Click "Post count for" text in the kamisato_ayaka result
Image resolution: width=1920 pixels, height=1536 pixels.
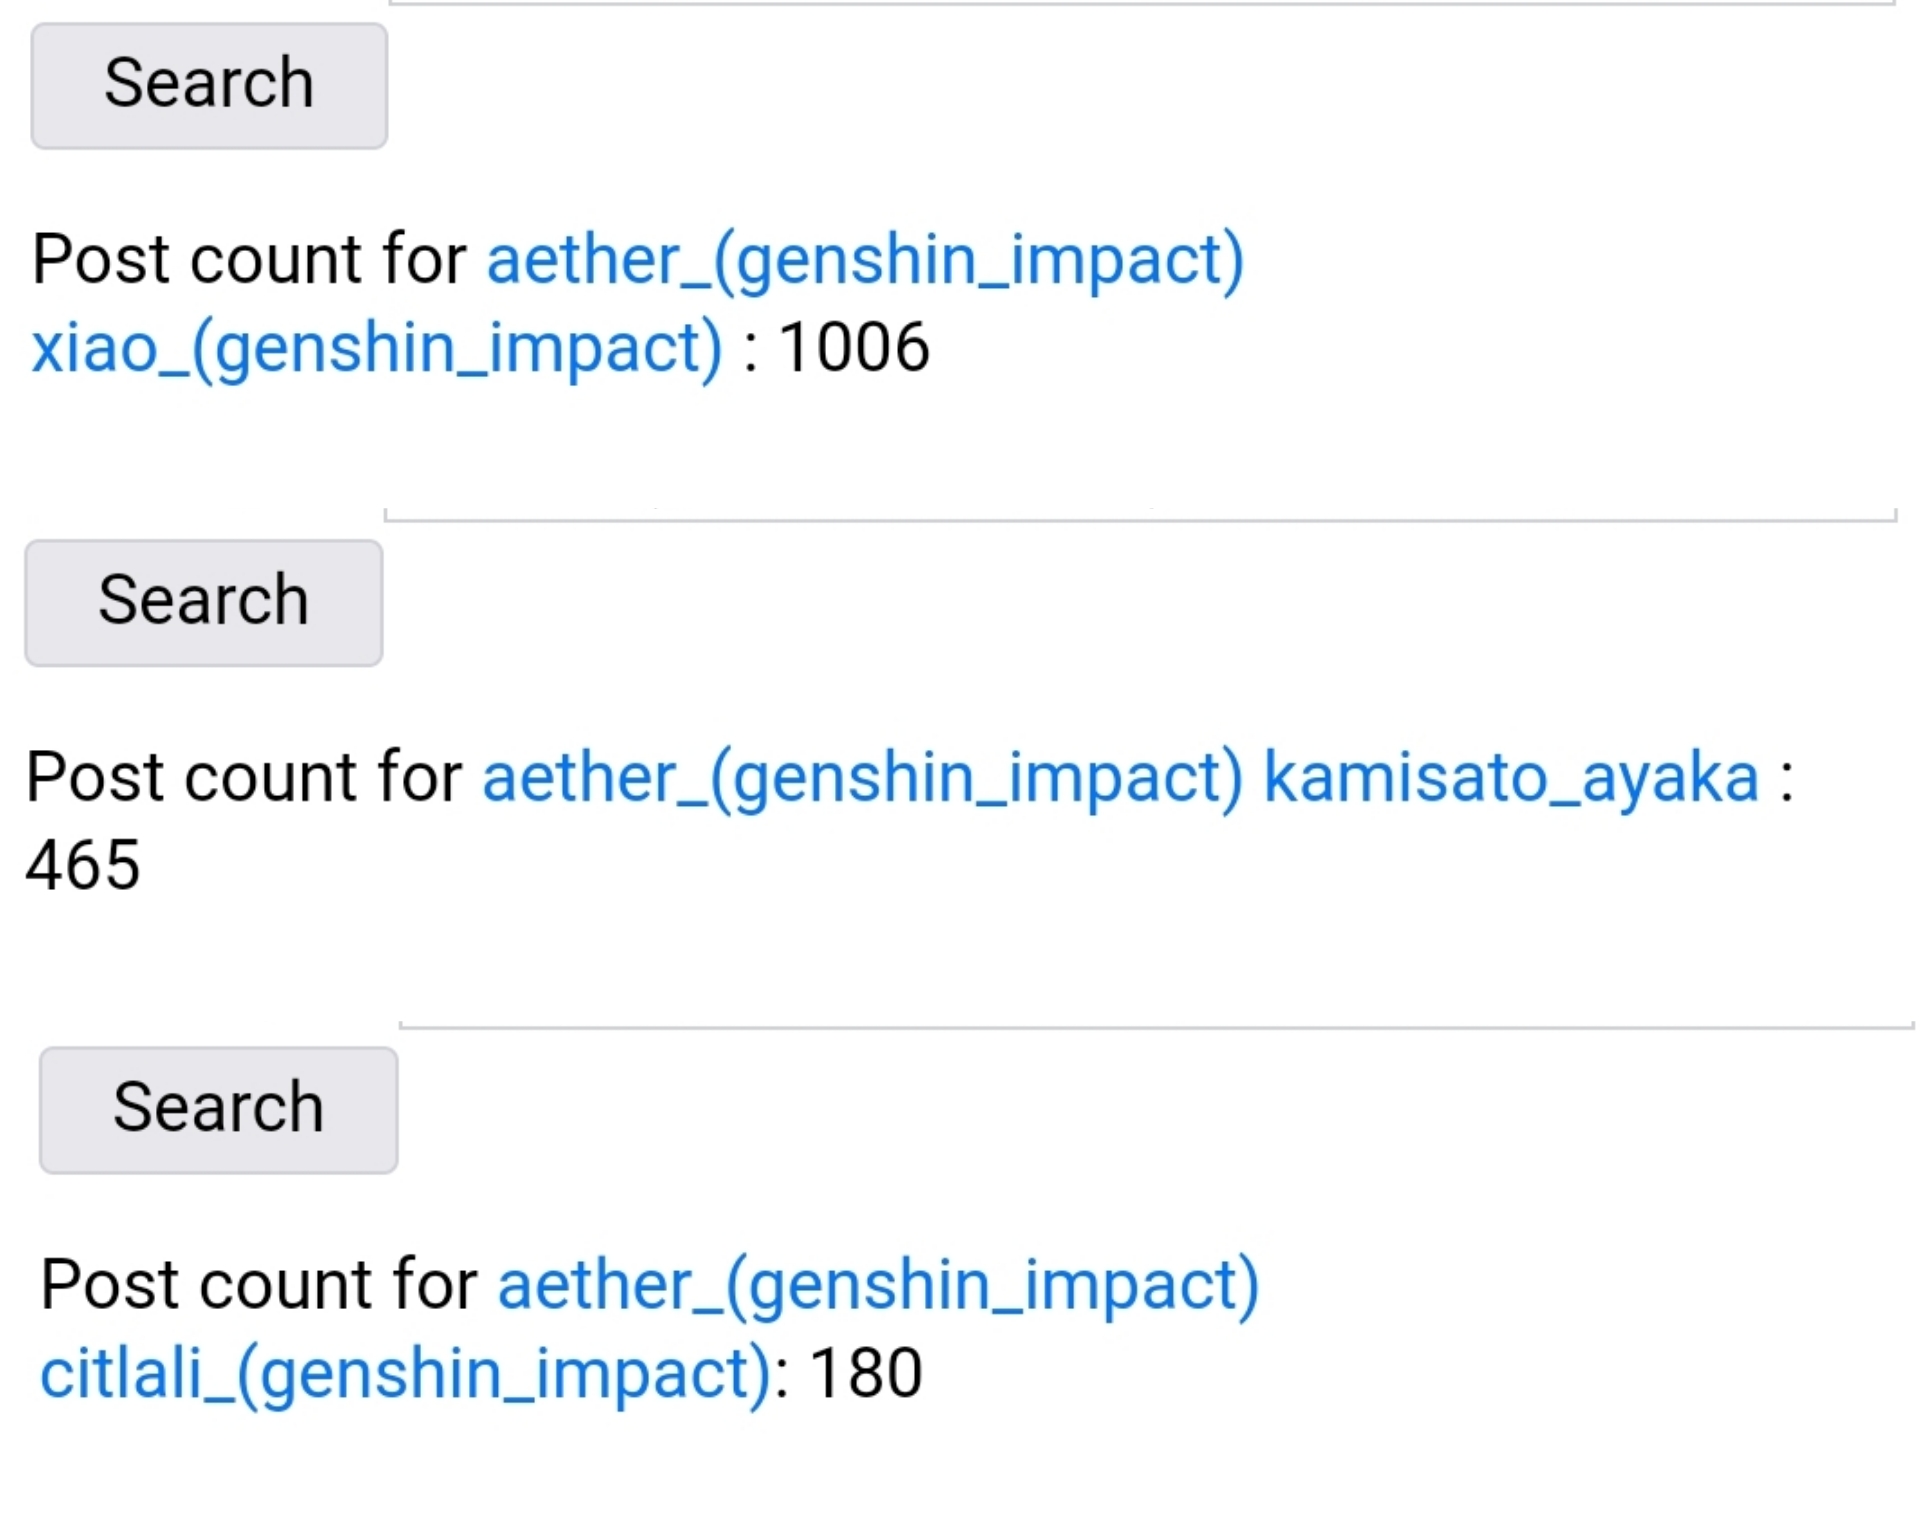[244, 778]
